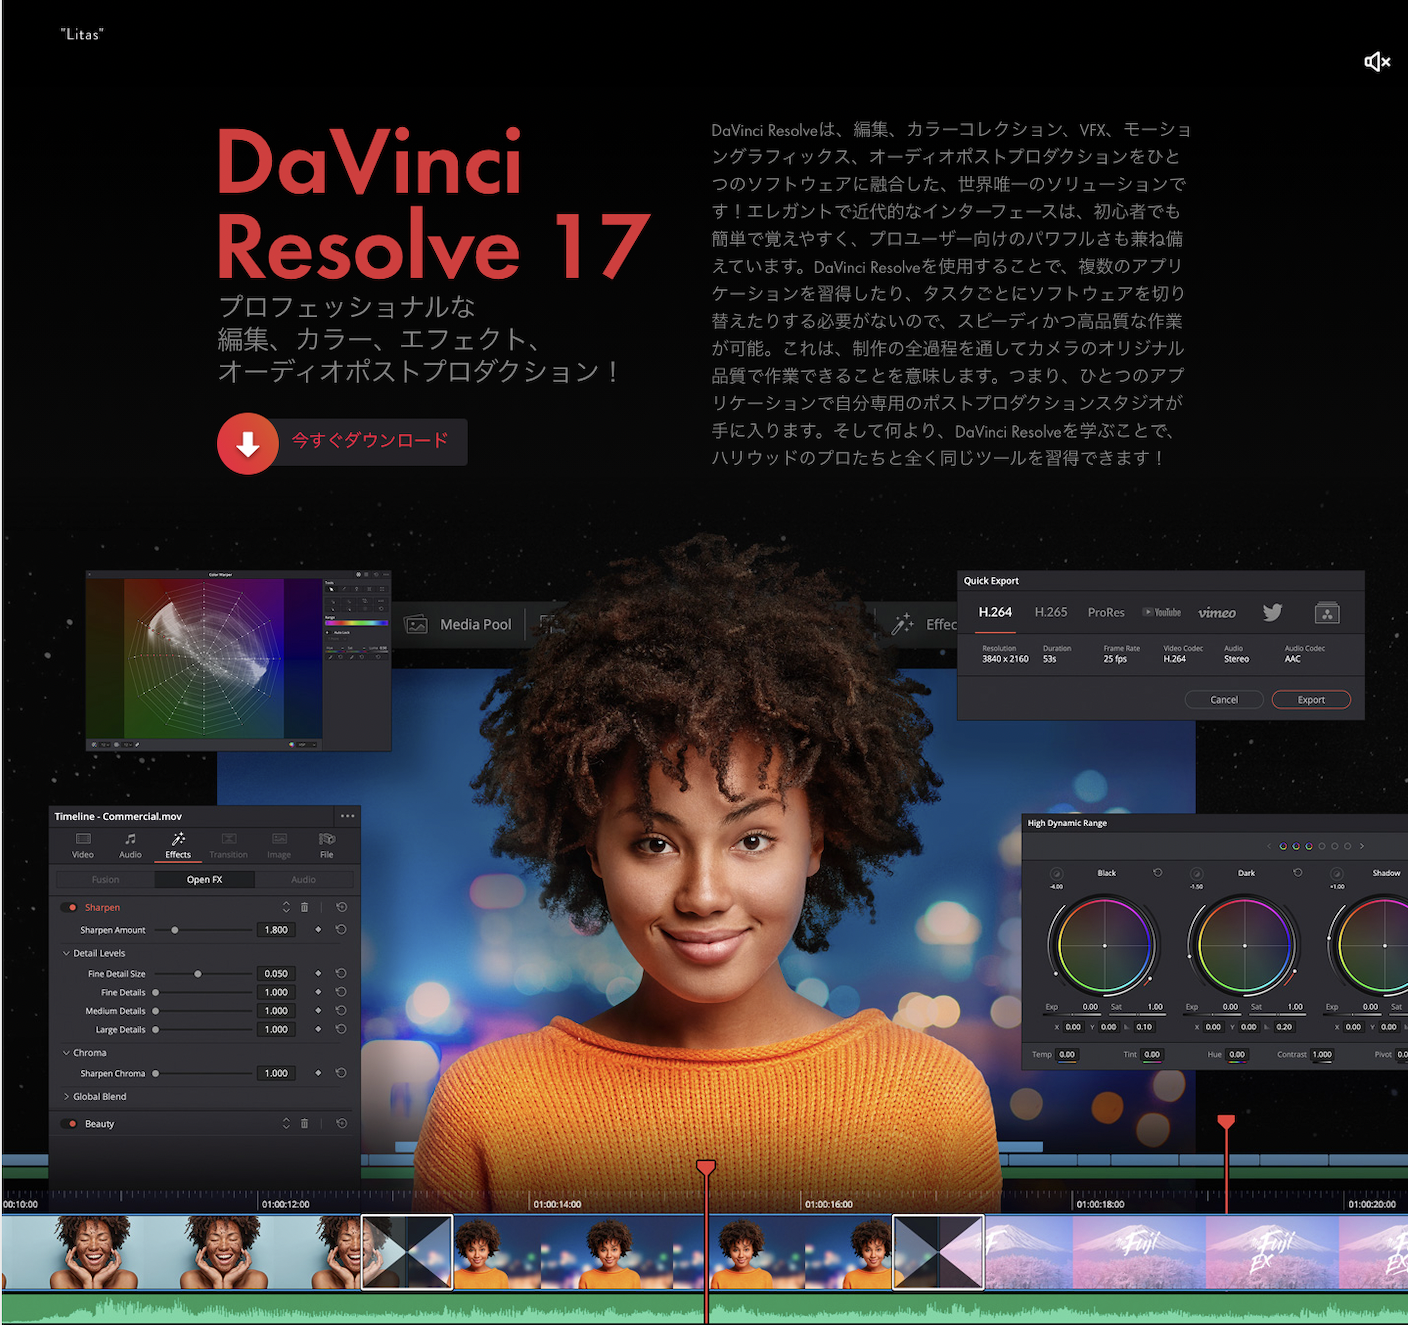Click the Sharpen Amount 1.800 value field

276,930
